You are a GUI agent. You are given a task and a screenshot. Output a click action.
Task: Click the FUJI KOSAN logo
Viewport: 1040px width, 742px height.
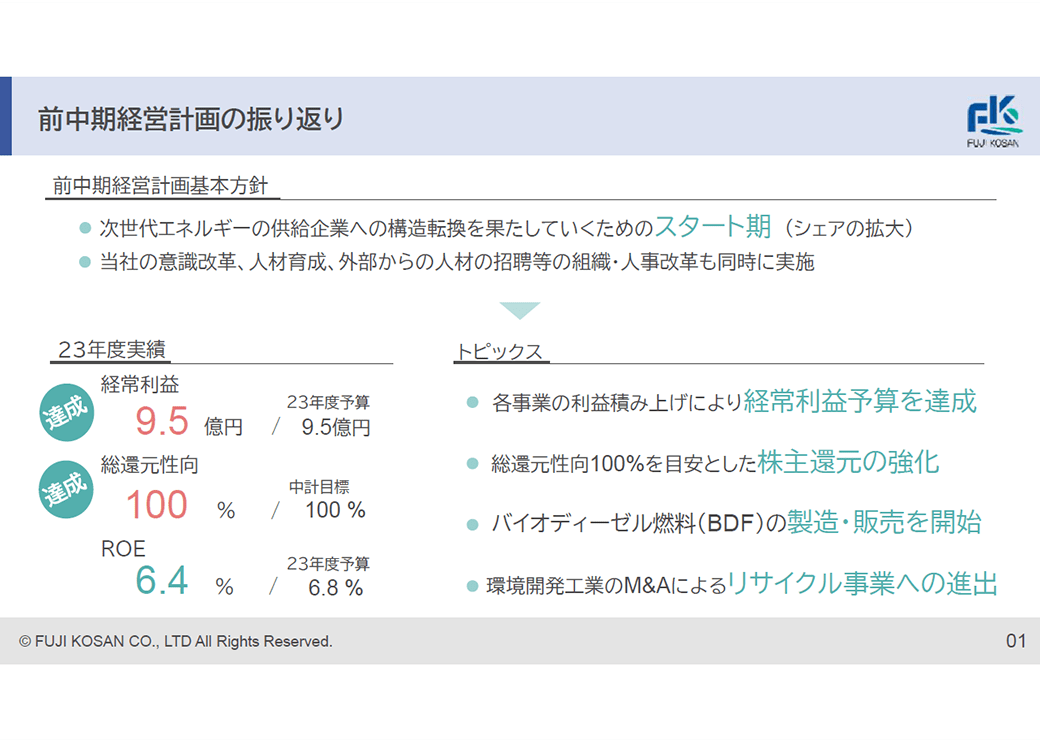(993, 122)
